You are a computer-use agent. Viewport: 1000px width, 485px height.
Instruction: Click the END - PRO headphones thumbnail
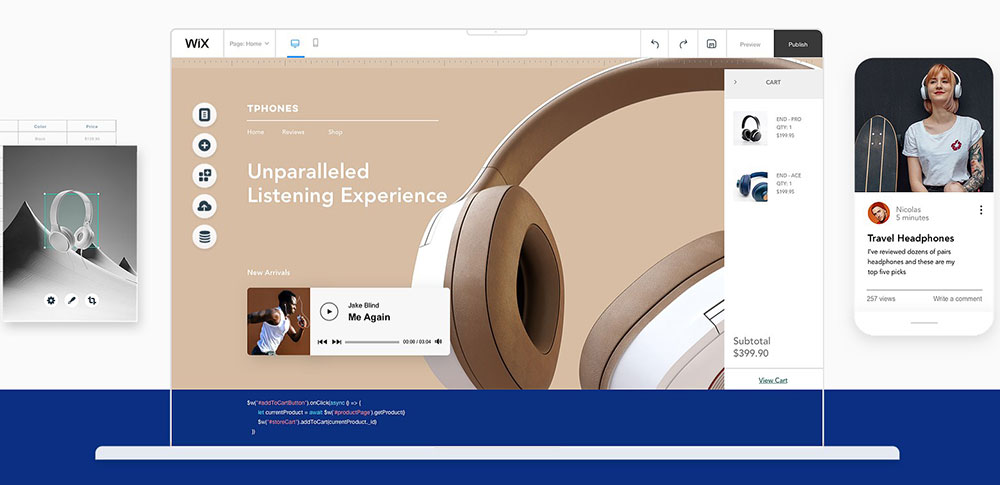click(750, 128)
